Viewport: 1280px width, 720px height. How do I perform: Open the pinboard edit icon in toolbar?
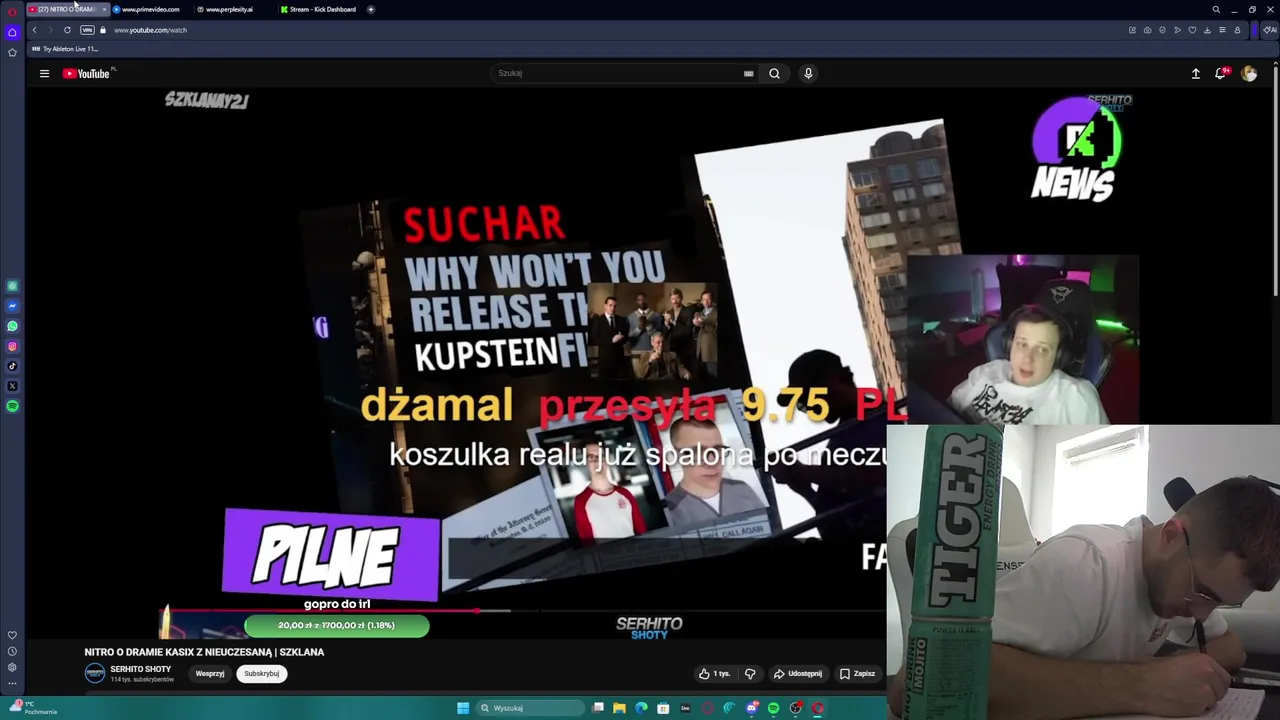tap(1132, 30)
